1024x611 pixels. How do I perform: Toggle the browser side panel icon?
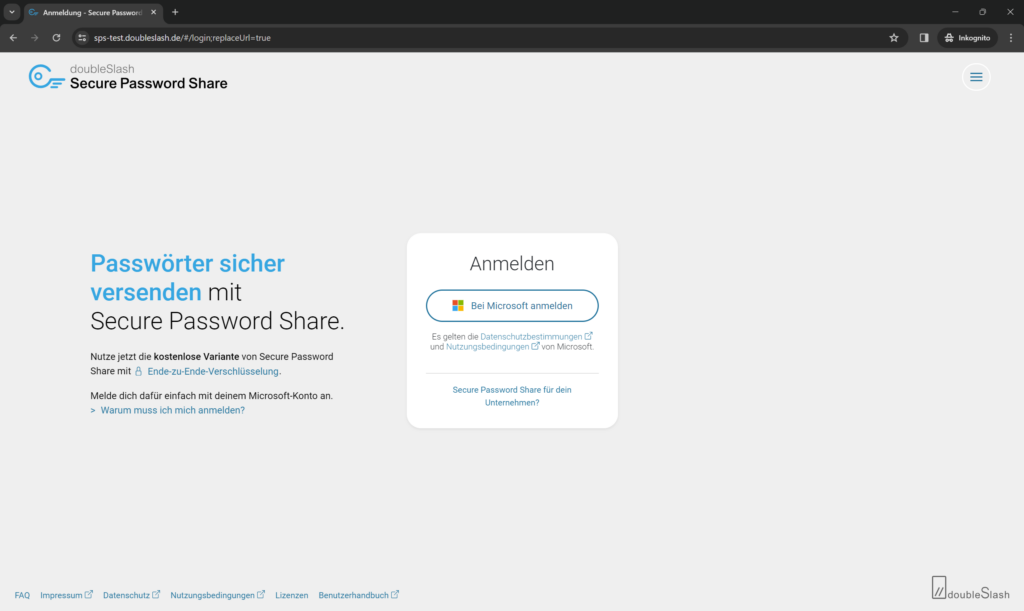click(923, 38)
